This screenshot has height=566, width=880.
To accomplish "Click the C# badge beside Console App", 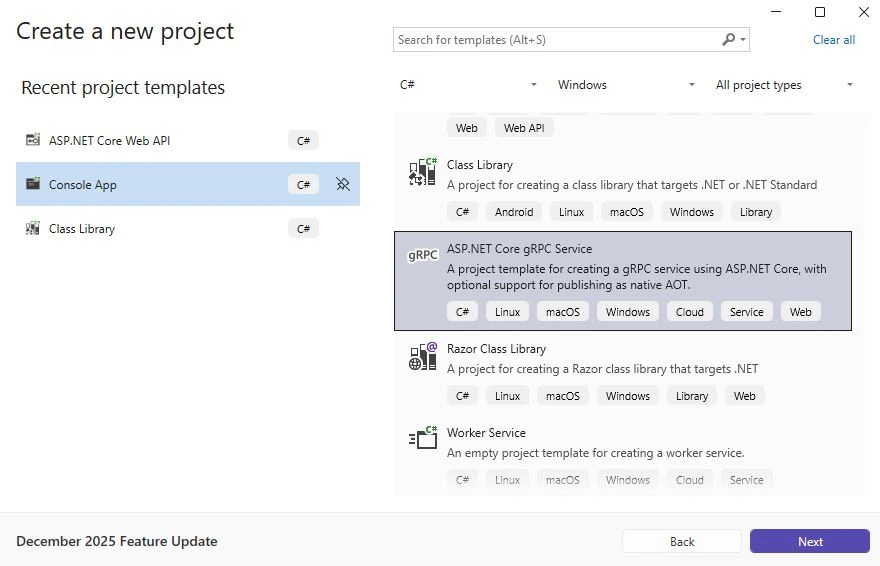I will pyautogui.click(x=303, y=185).
